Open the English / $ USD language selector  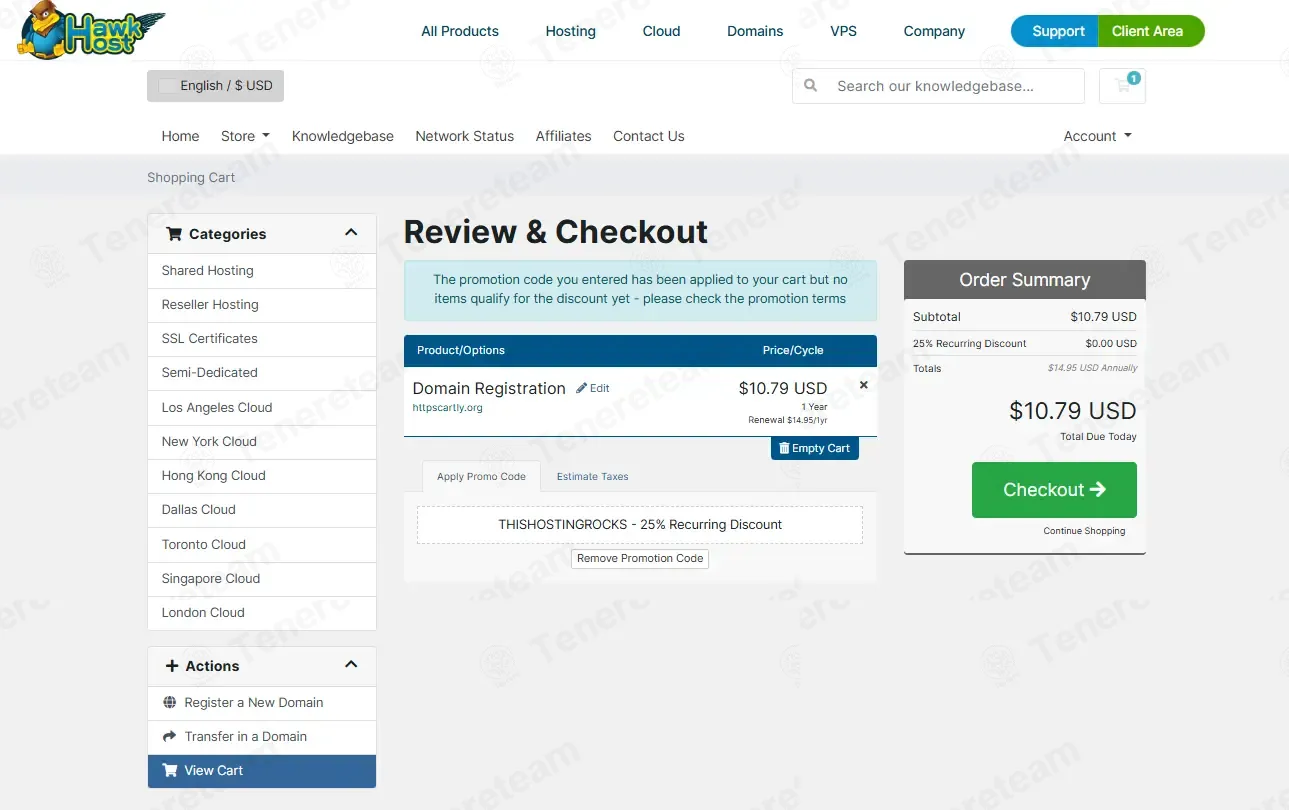215,86
